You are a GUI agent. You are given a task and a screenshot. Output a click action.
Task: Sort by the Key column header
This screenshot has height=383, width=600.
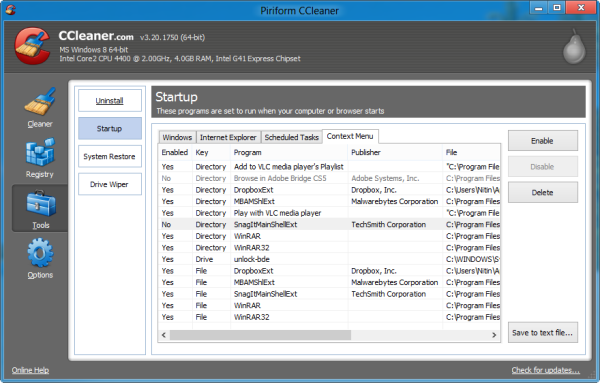pos(212,152)
